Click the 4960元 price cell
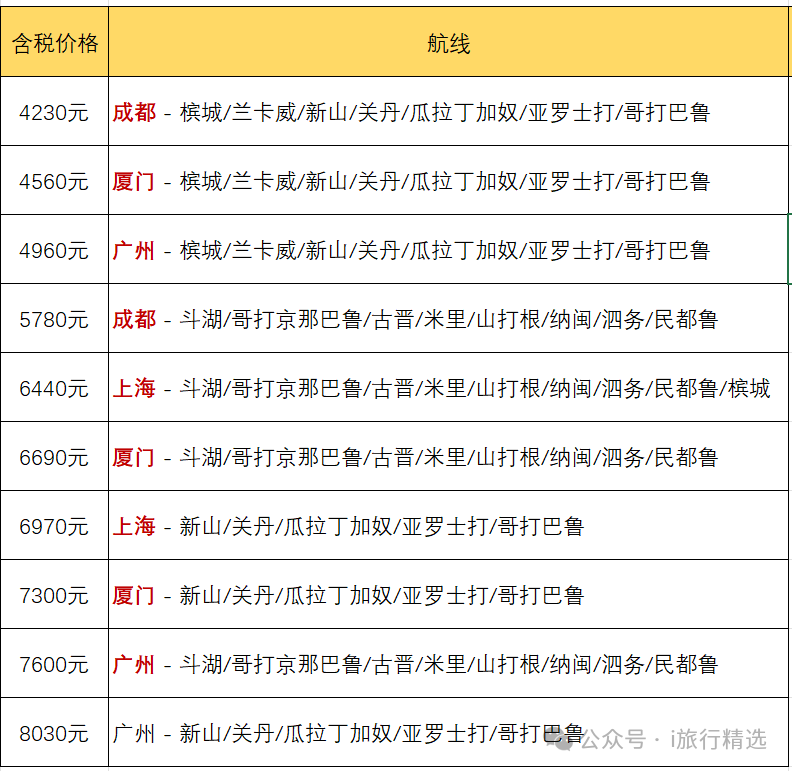The image size is (792, 771). tap(55, 250)
